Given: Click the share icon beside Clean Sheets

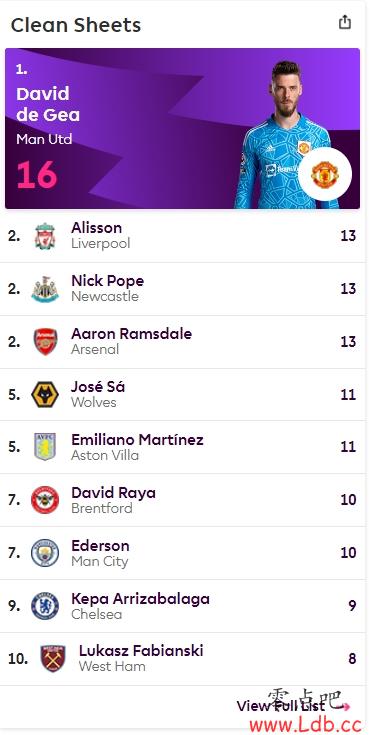Looking at the screenshot, I should point(345,22).
